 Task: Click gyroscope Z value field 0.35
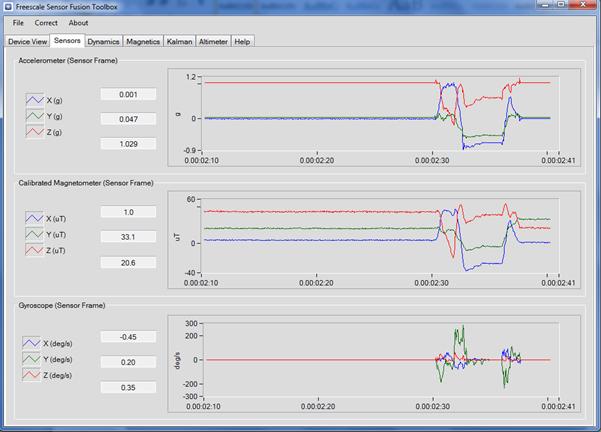pos(128,388)
